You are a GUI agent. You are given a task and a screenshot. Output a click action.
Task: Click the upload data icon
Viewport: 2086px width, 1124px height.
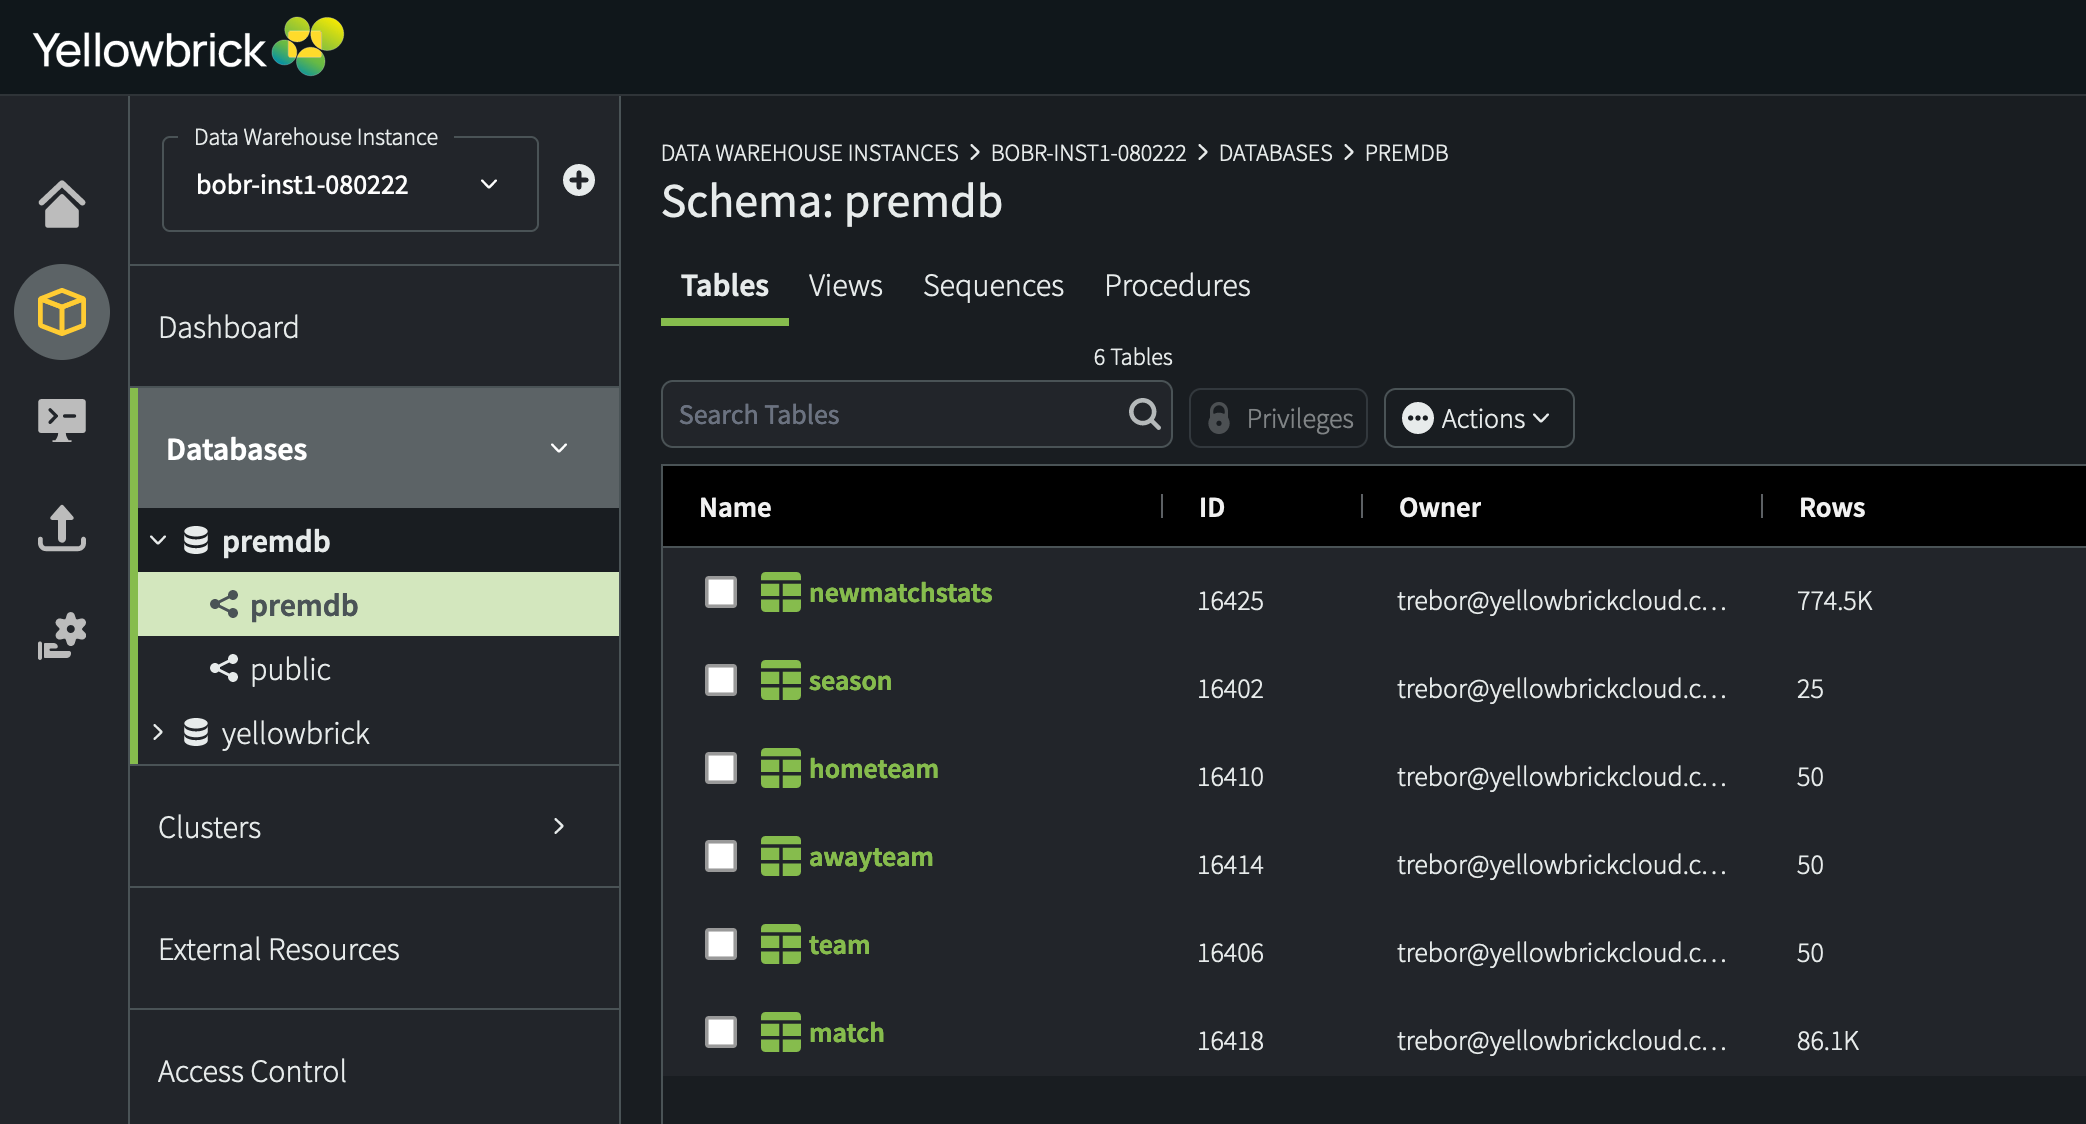(x=62, y=528)
